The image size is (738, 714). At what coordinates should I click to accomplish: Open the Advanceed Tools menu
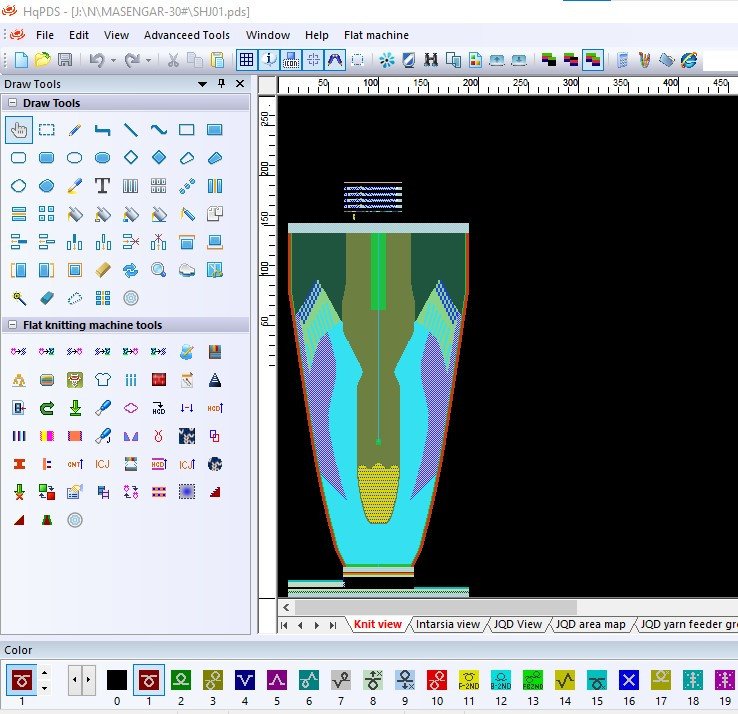186,35
